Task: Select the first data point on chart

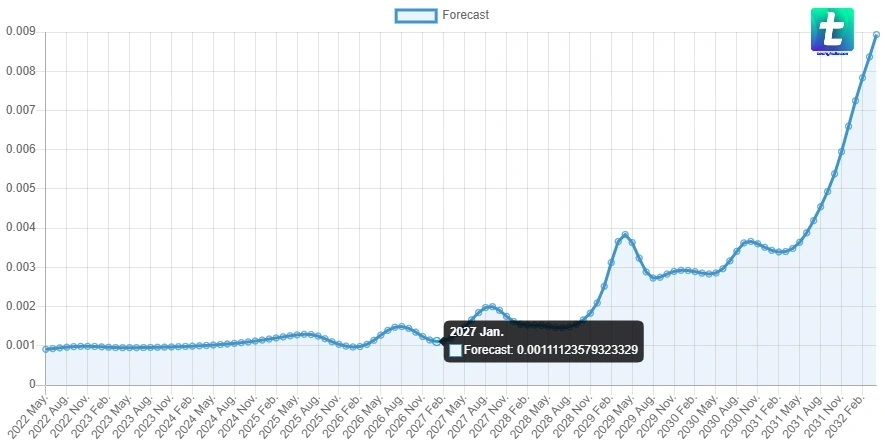Action: click(46, 349)
